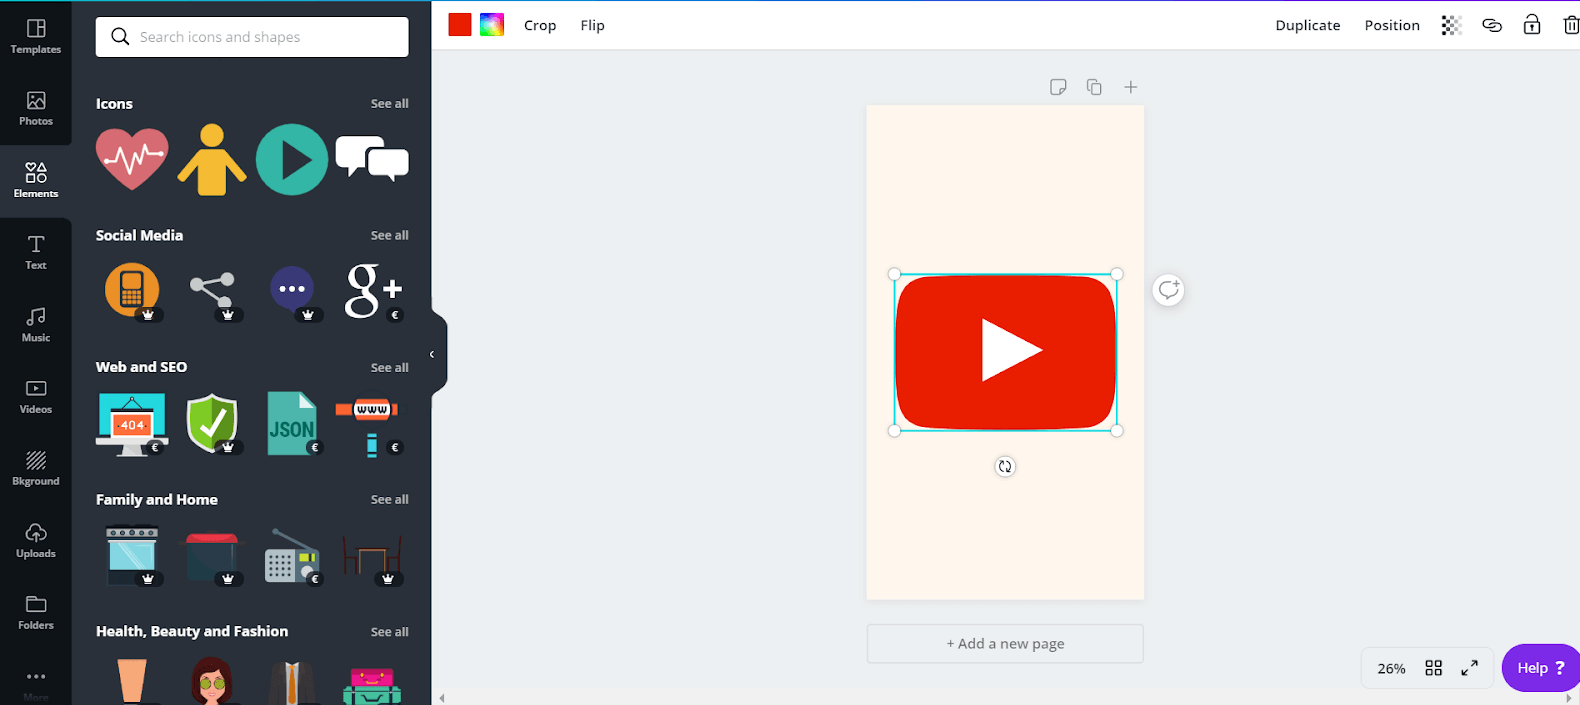Open the Text sidebar tab
1580x705 pixels.
click(x=36, y=252)
